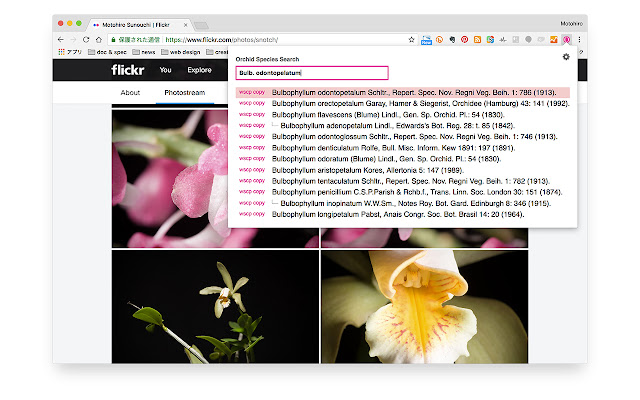This screenshot has height=400, width=640.
Task: Reload the page with refresh icon
Action: coord(86,40)
